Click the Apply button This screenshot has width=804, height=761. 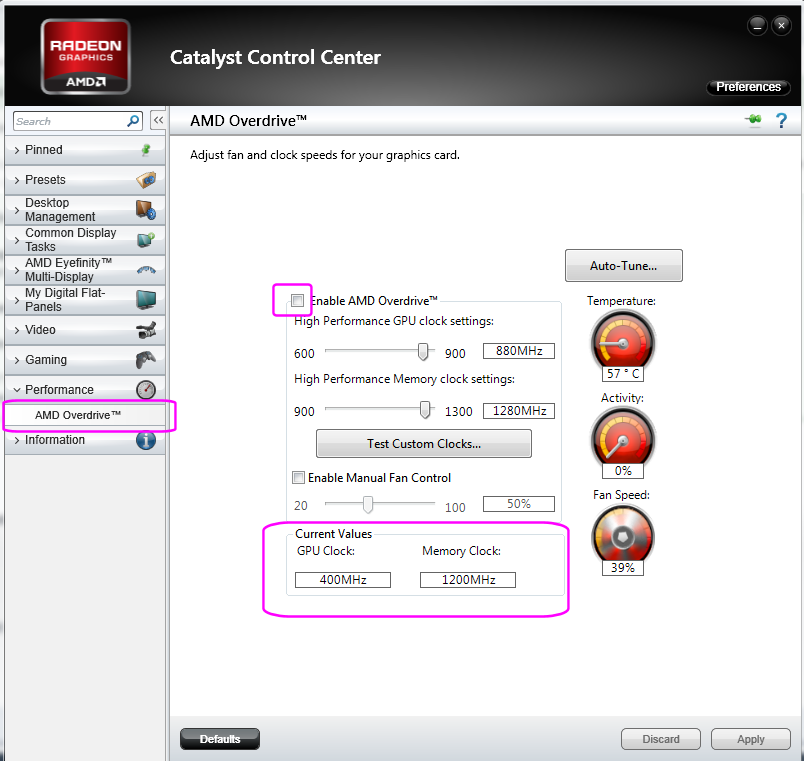tap(751, 739)
